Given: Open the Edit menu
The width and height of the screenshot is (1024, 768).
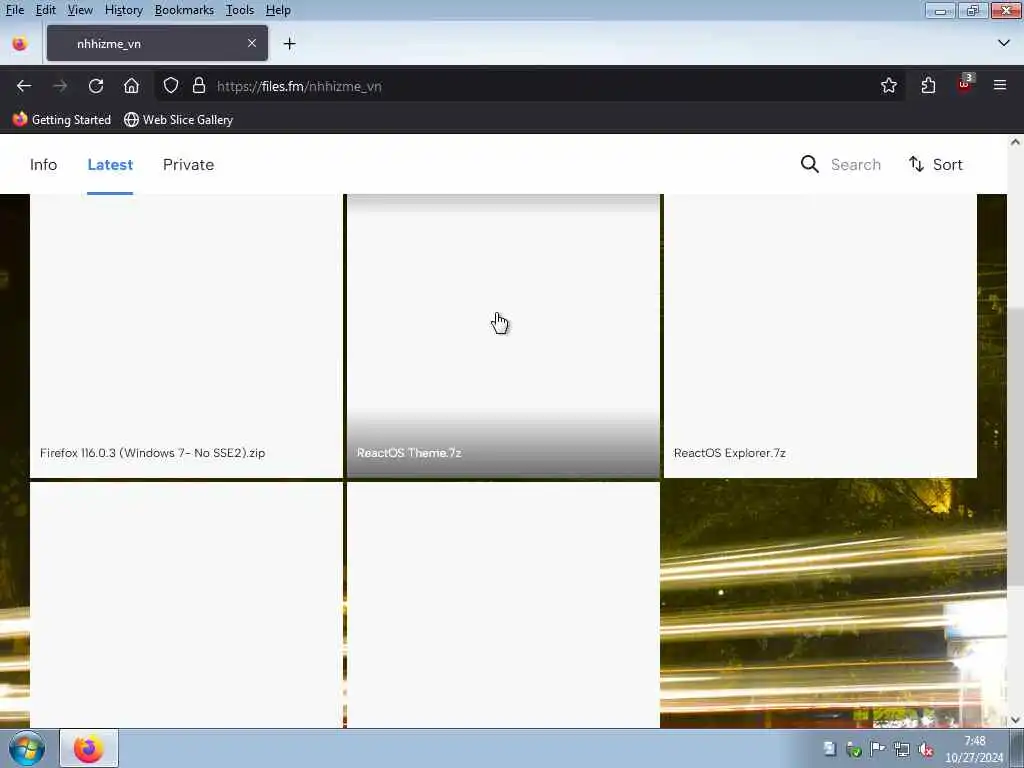Looking at the screenshot, I should [x=45, y=10].
